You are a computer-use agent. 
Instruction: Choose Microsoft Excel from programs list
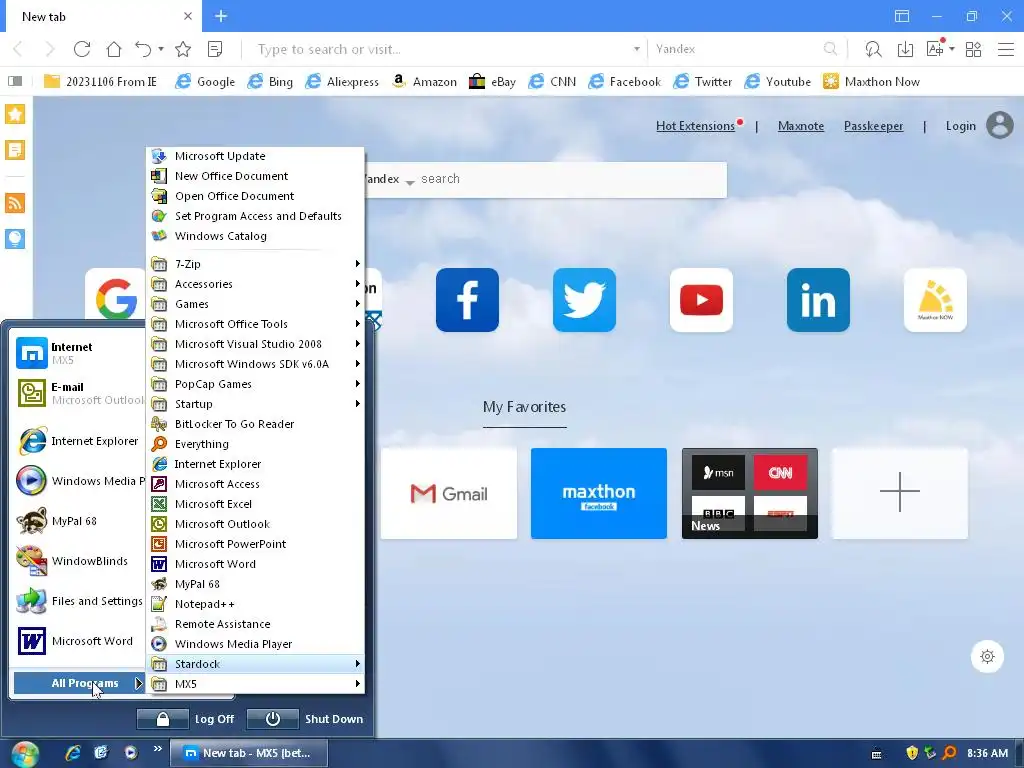[255, 504]
